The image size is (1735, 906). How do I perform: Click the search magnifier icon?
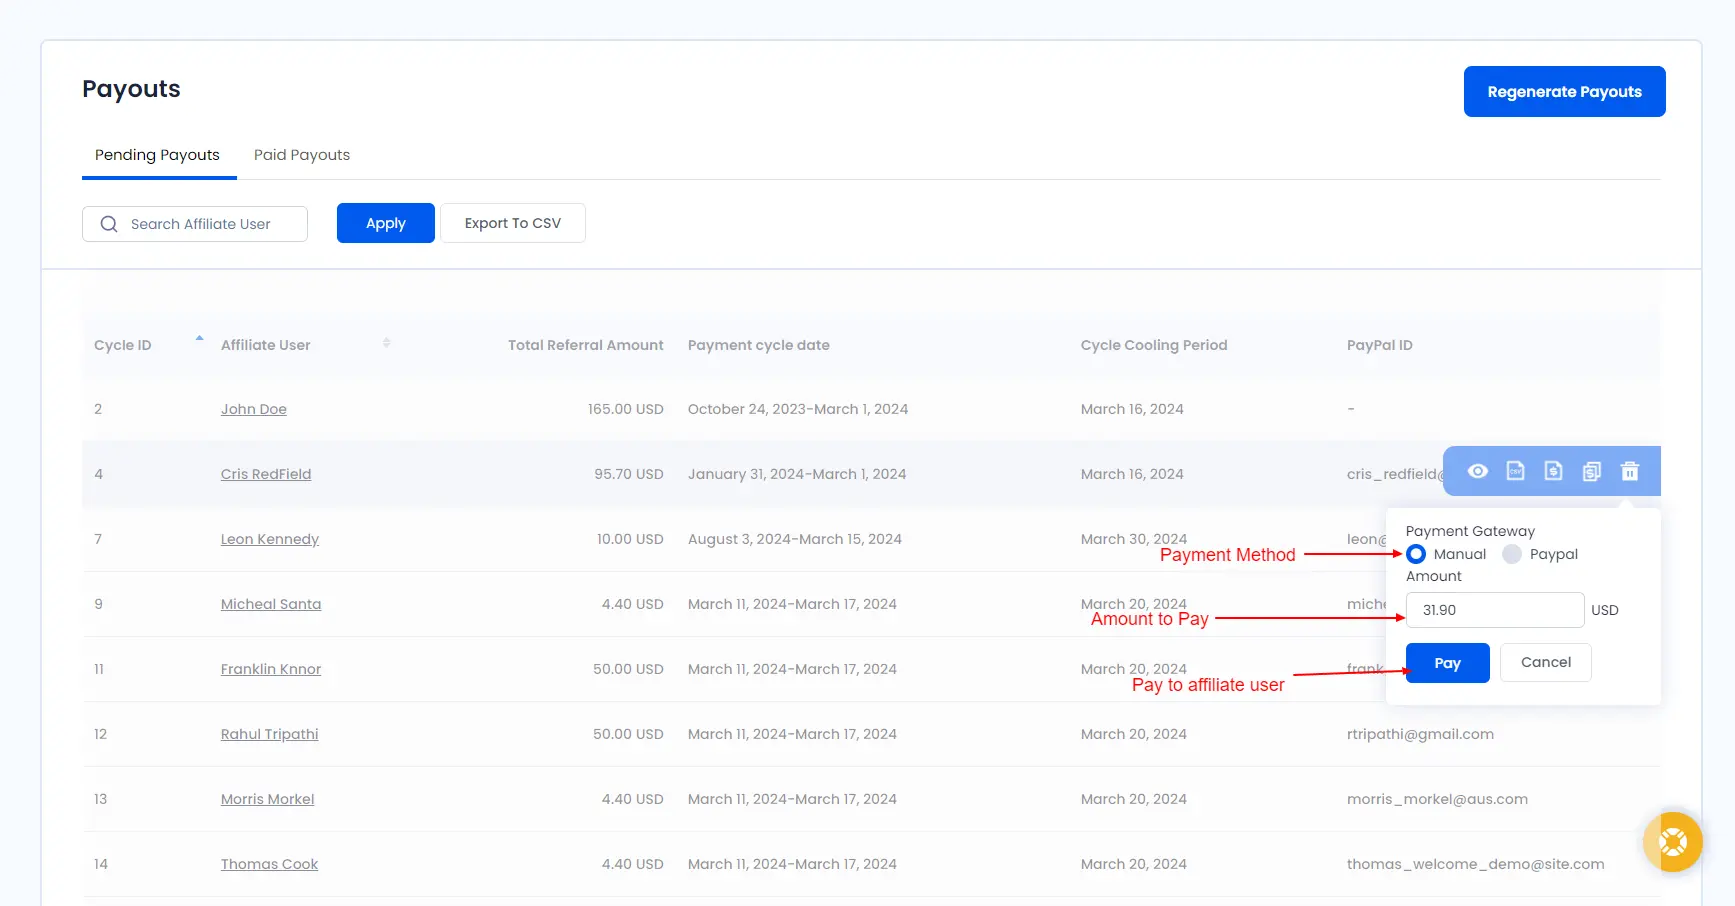click(x=109, y=224)
